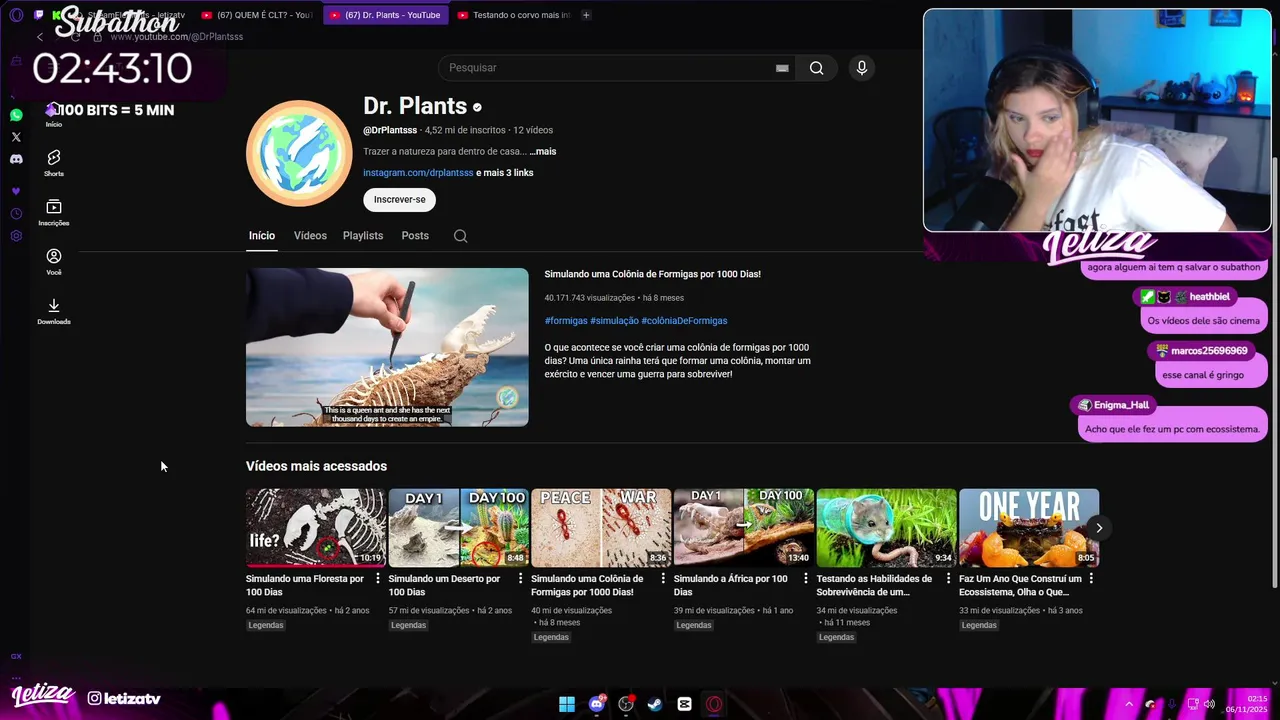Open options menu for 'Simulando a África por 100 Dias'
The height and width of the screenshot is (720, 1280).
(806, 579)
